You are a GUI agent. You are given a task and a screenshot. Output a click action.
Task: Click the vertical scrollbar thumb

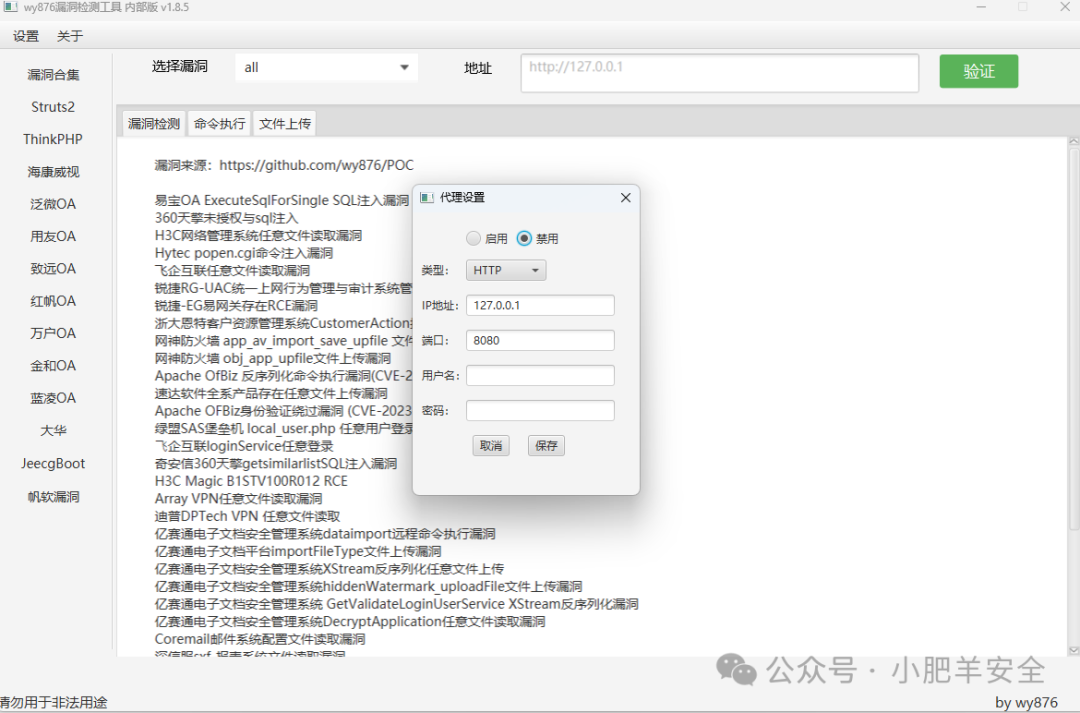(x=1073, y=339)
